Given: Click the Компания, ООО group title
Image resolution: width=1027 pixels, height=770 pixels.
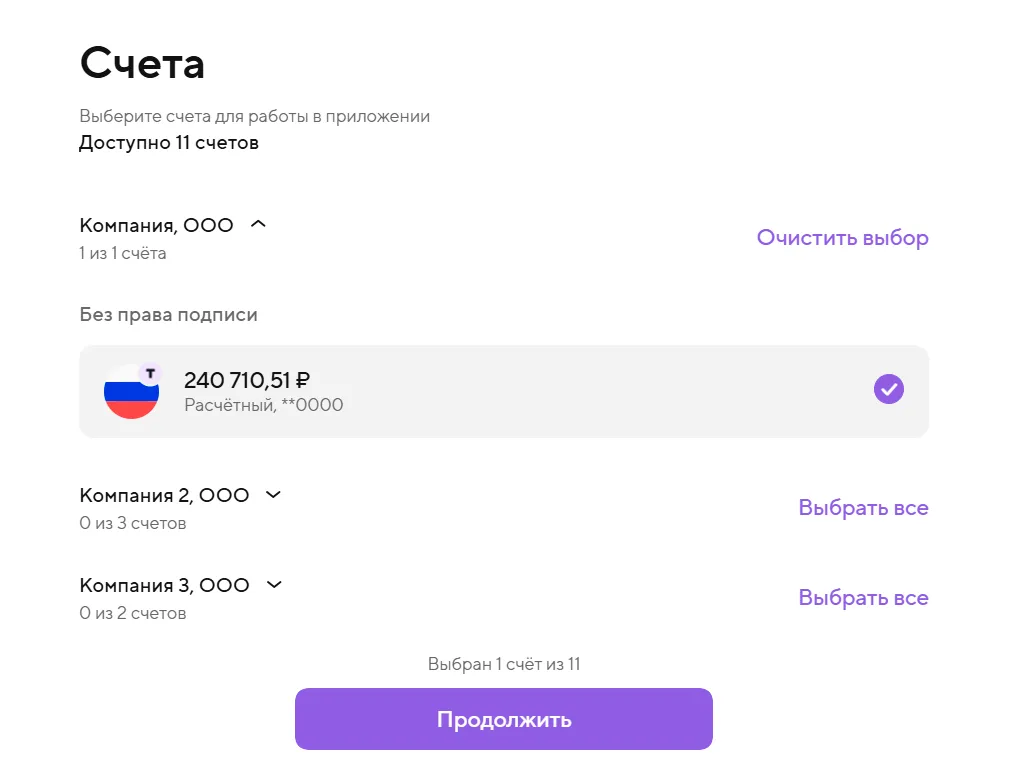Looking at the screenshot, I should (x=156, y=226).
